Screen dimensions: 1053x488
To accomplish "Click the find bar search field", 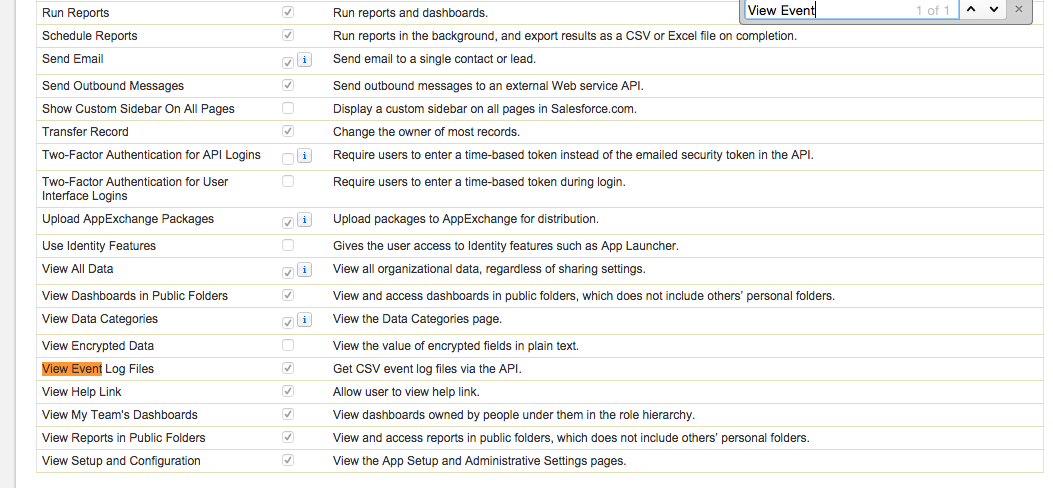I will 825,10.
